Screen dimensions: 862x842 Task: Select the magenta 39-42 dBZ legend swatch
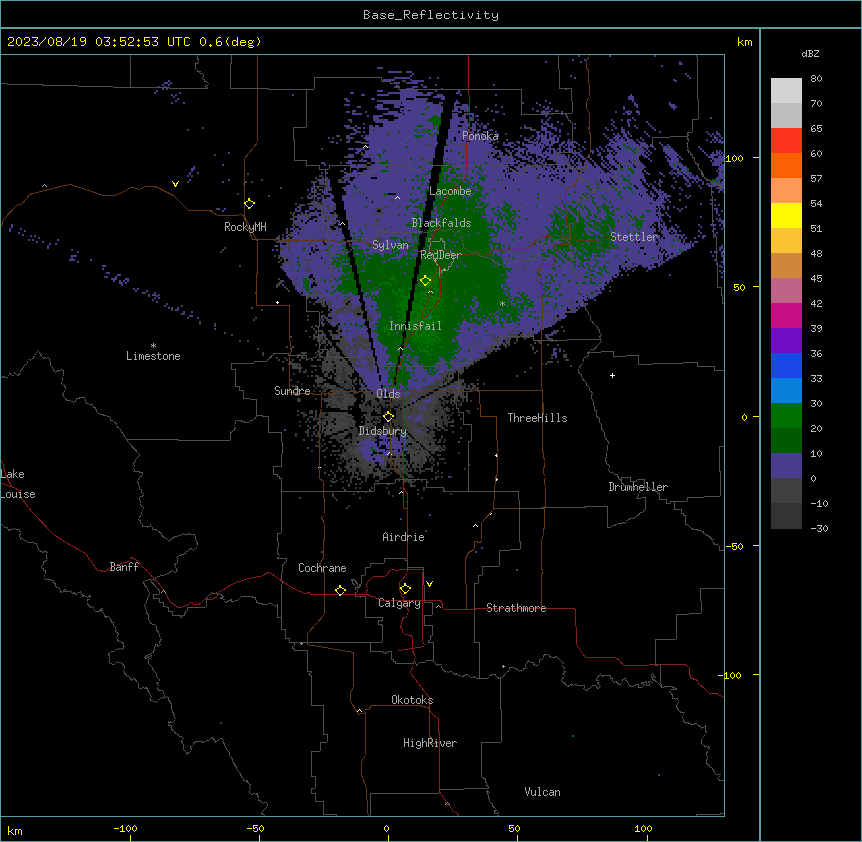click(786, 315)
